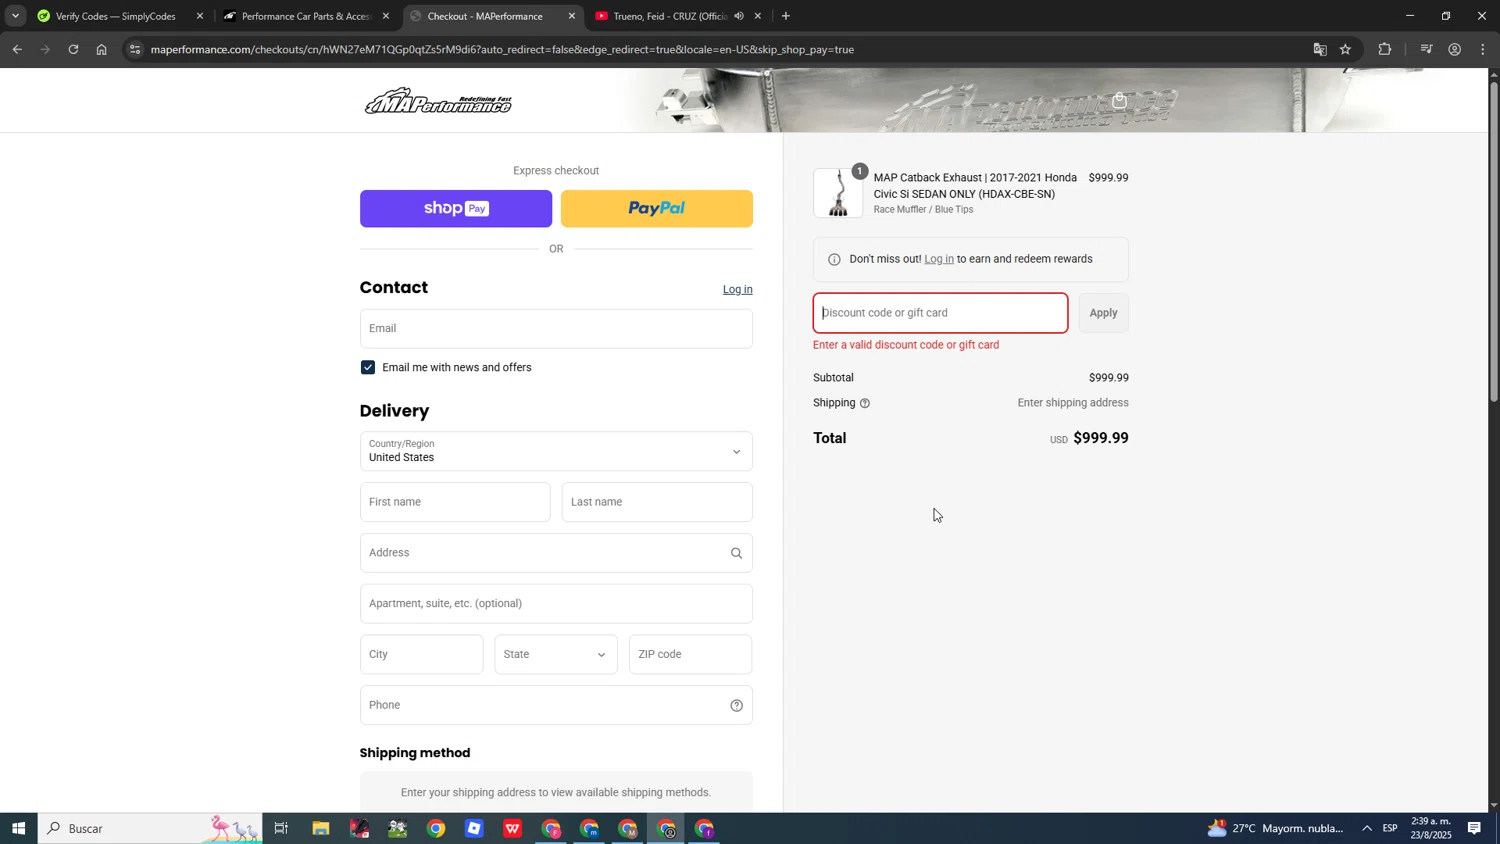Pay with Shop Pay button

coord(456,209)
